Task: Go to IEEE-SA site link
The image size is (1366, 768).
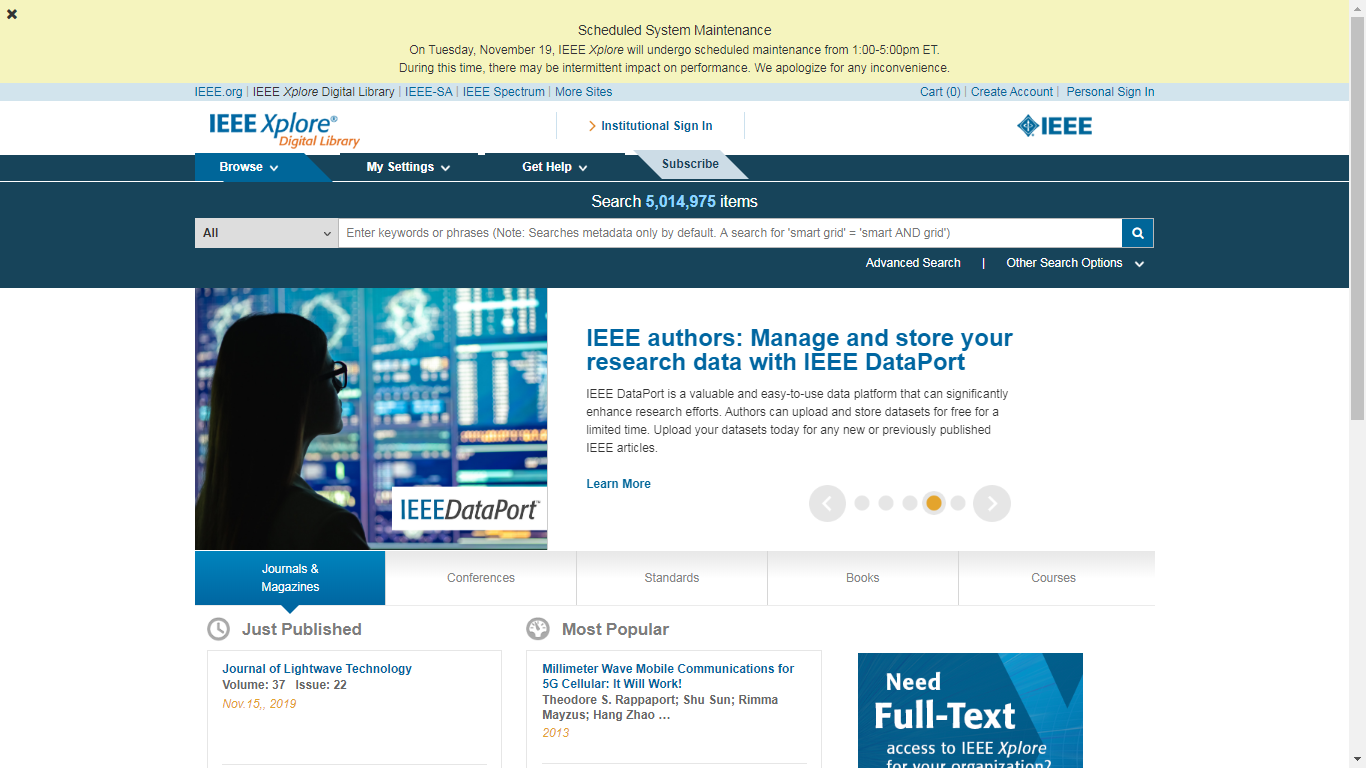Action: coord(429,92)
